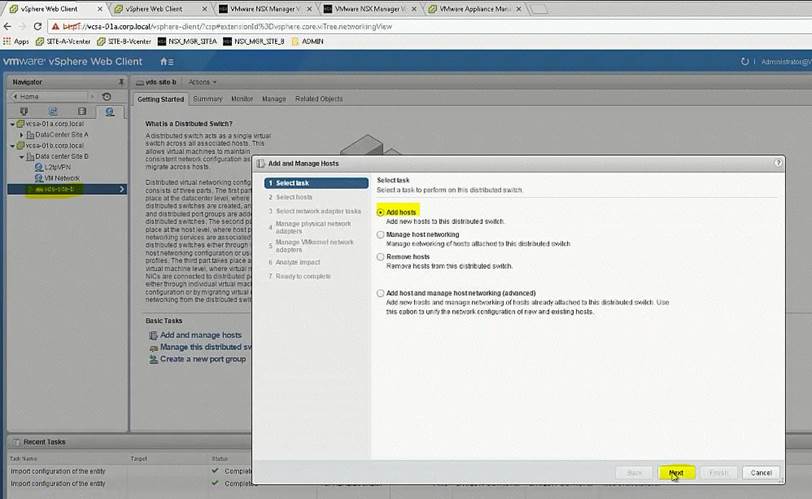Expand the DataCenter Site A tree node
The image size is (812, 499).
click(22, 134)
